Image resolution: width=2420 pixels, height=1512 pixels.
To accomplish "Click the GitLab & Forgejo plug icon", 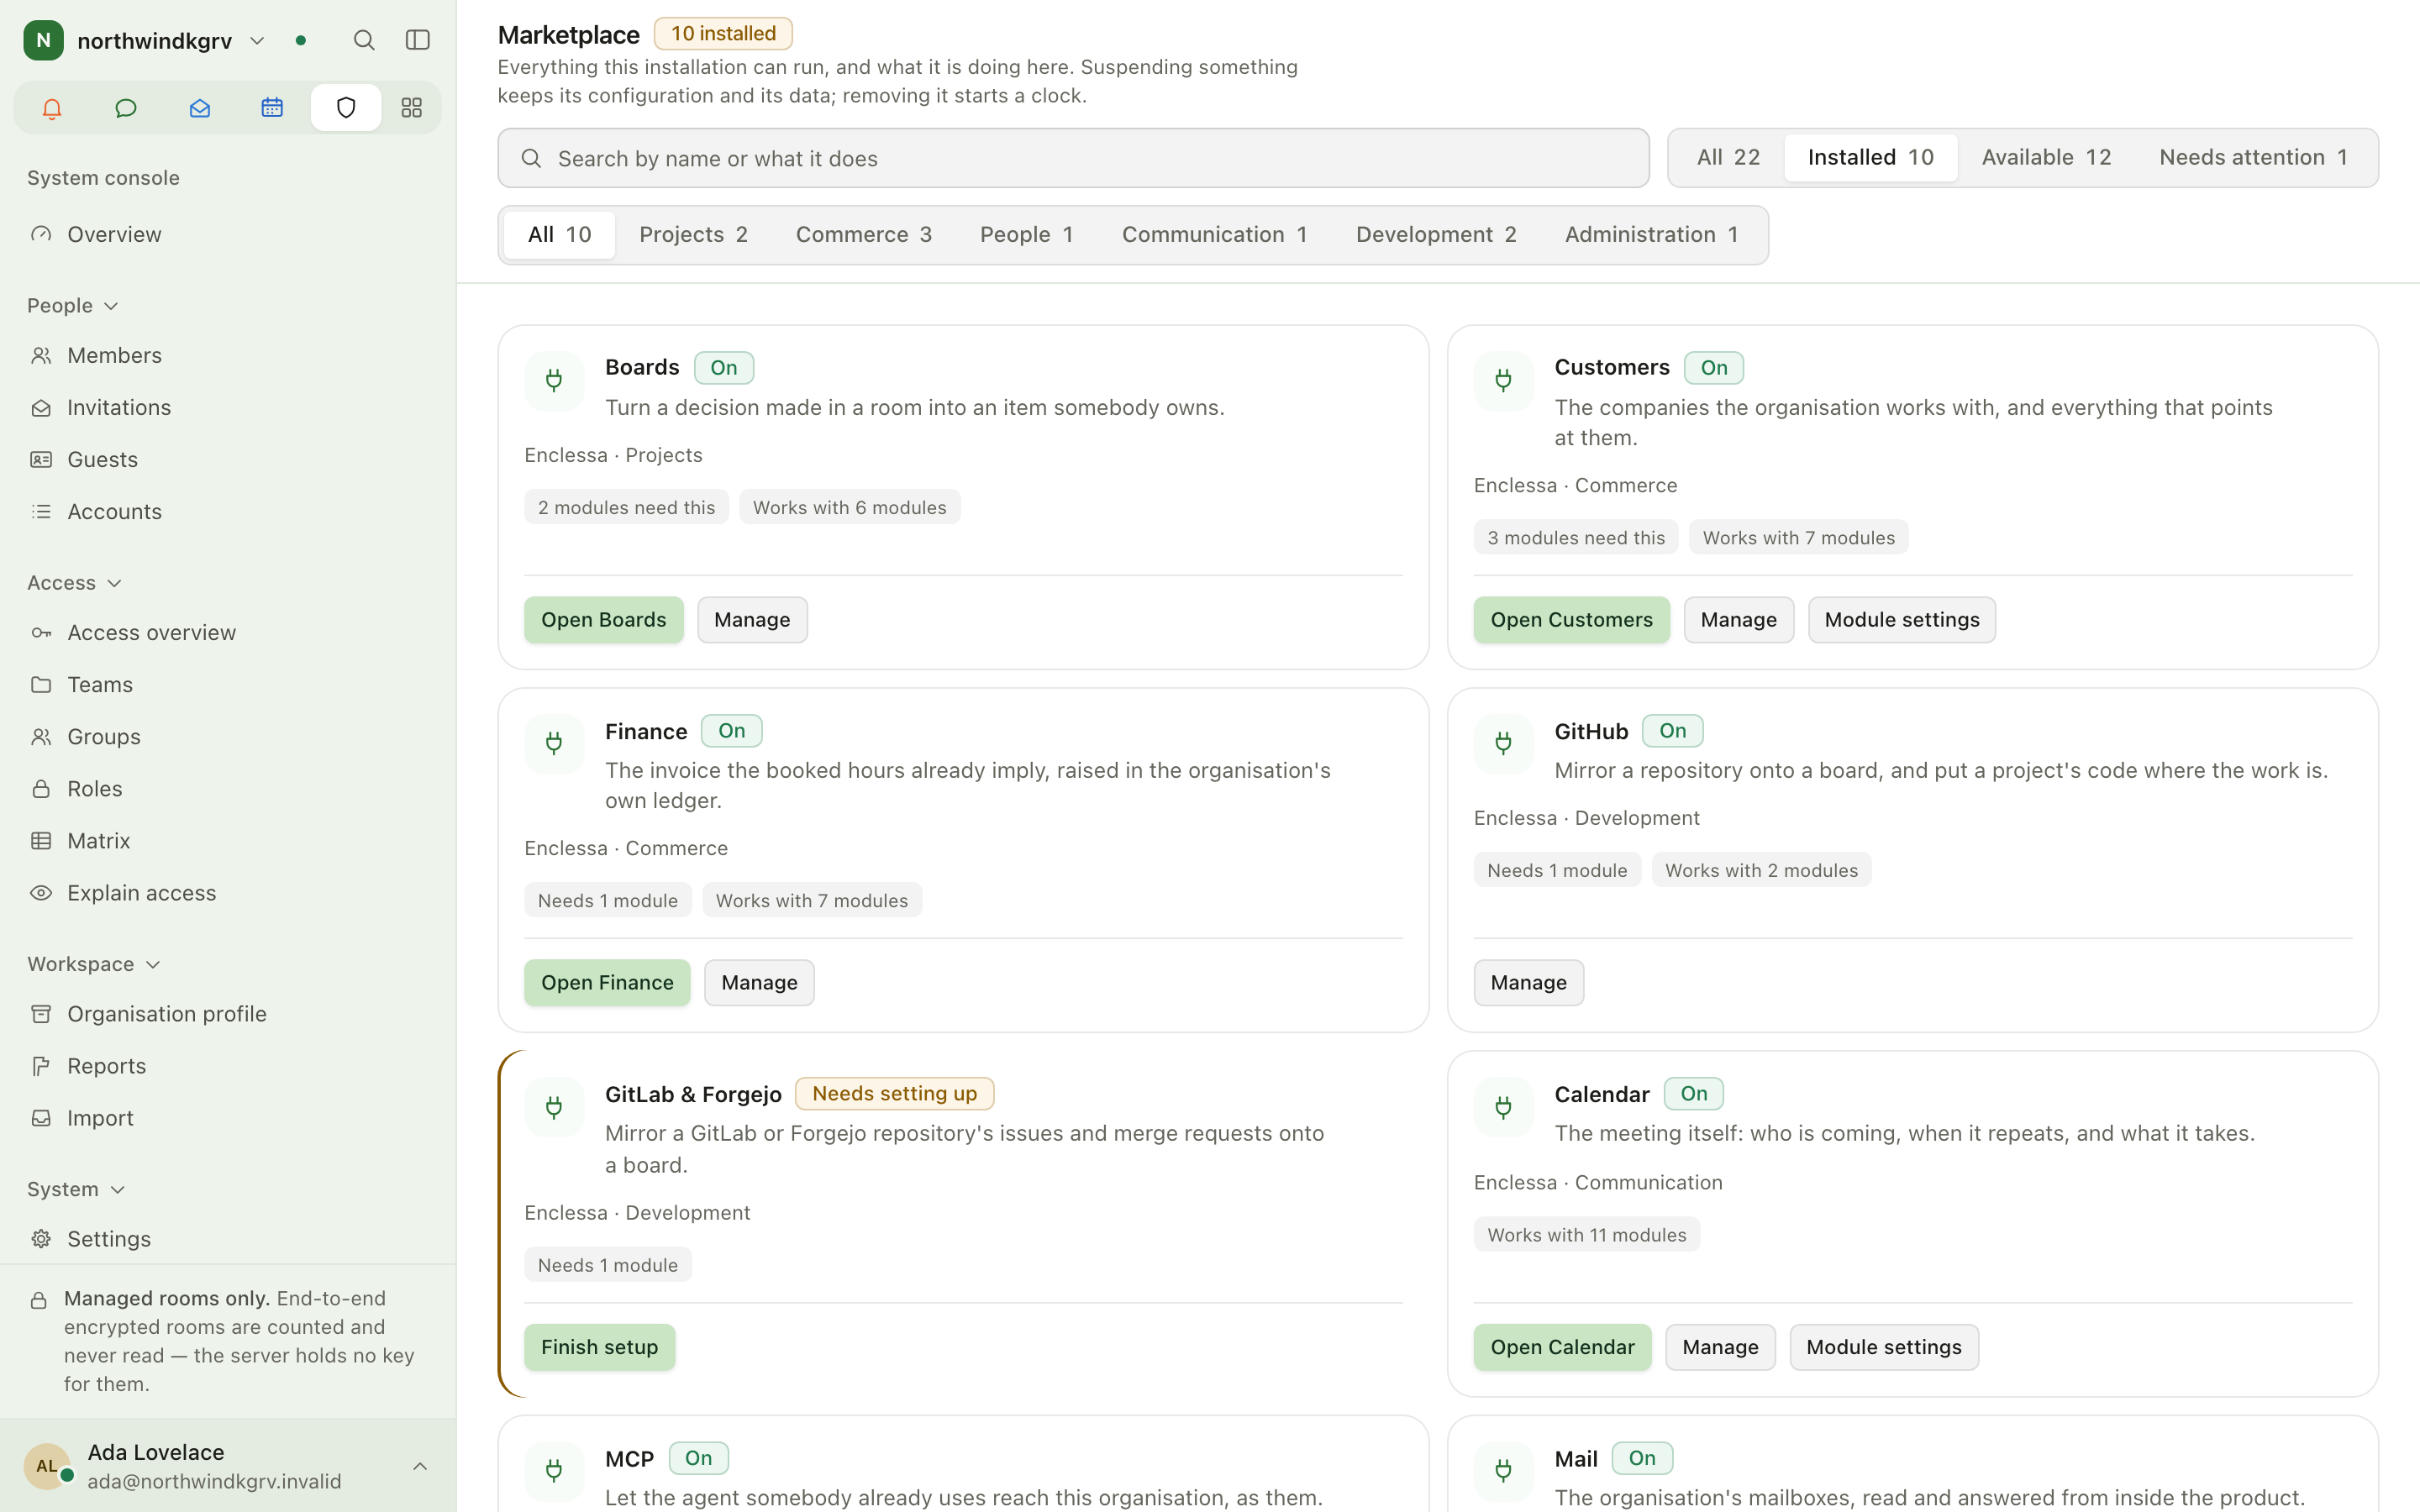I will point(554,1107).
